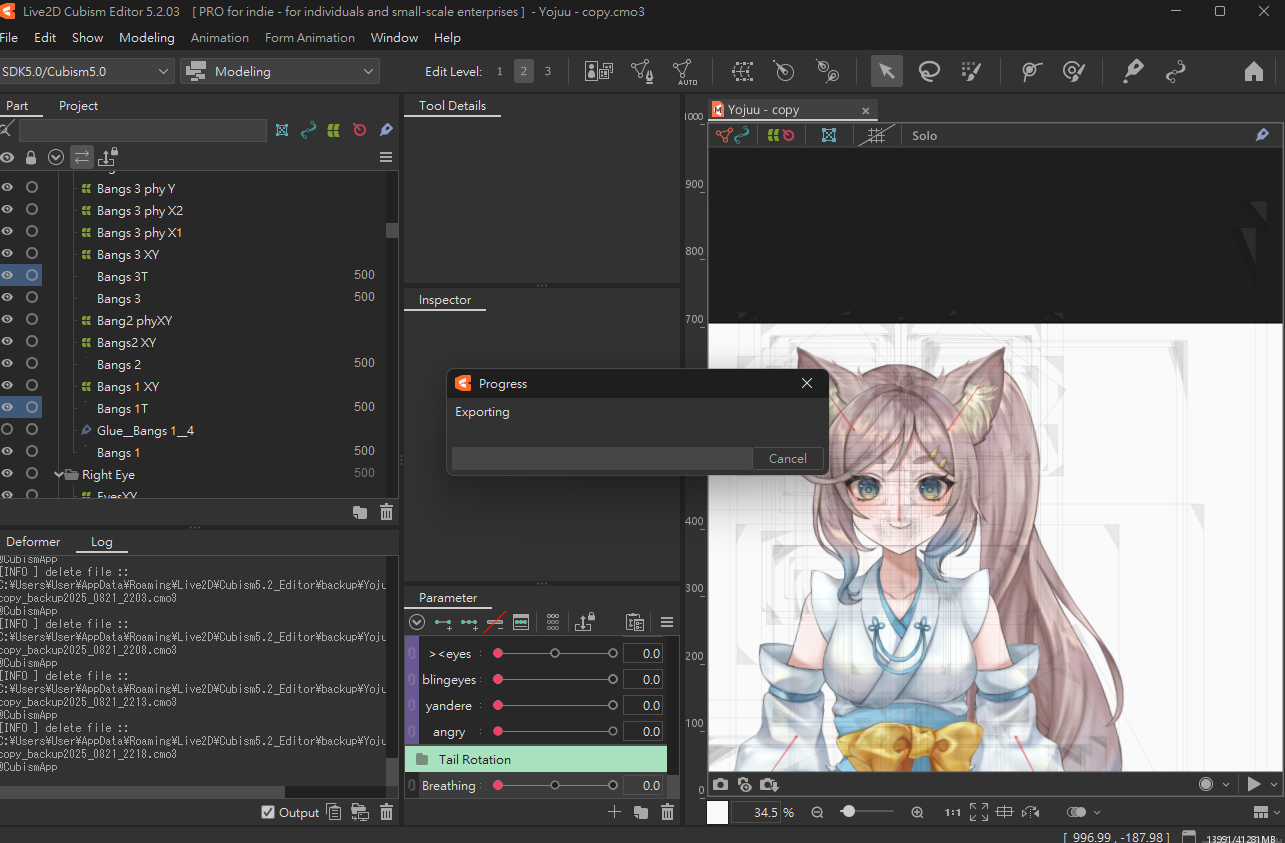
Task: Click the manual mesh edit tool
Action: click(x=642, y=71)
